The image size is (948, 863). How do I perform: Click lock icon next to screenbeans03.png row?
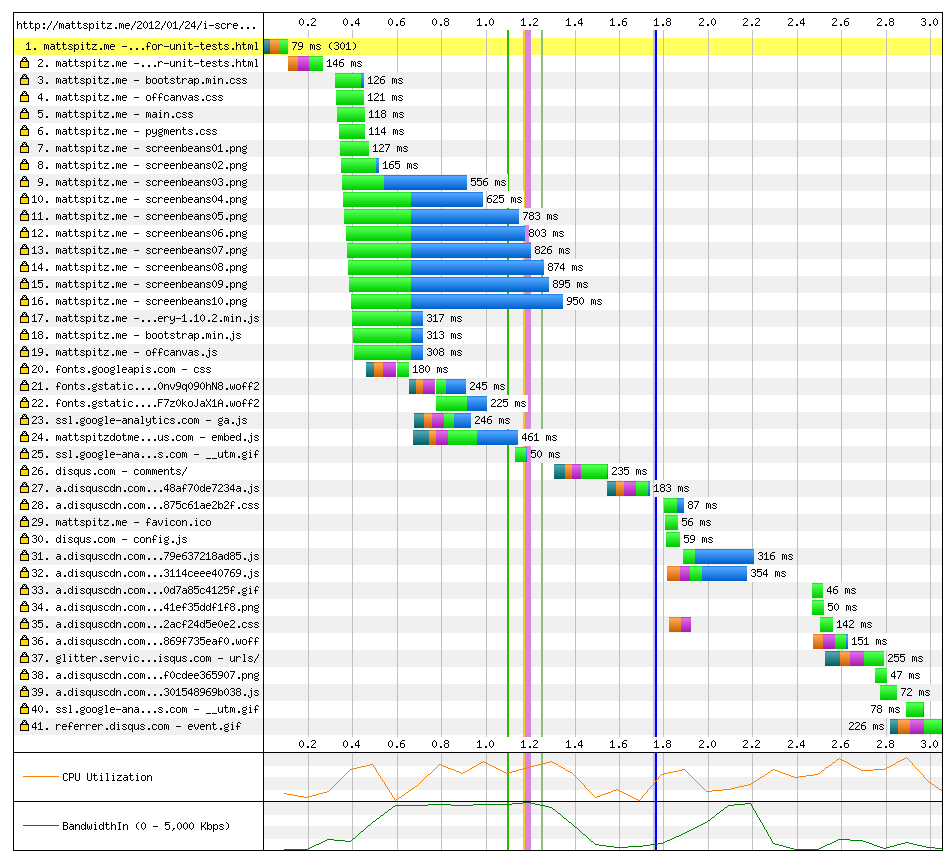point(27,182)
